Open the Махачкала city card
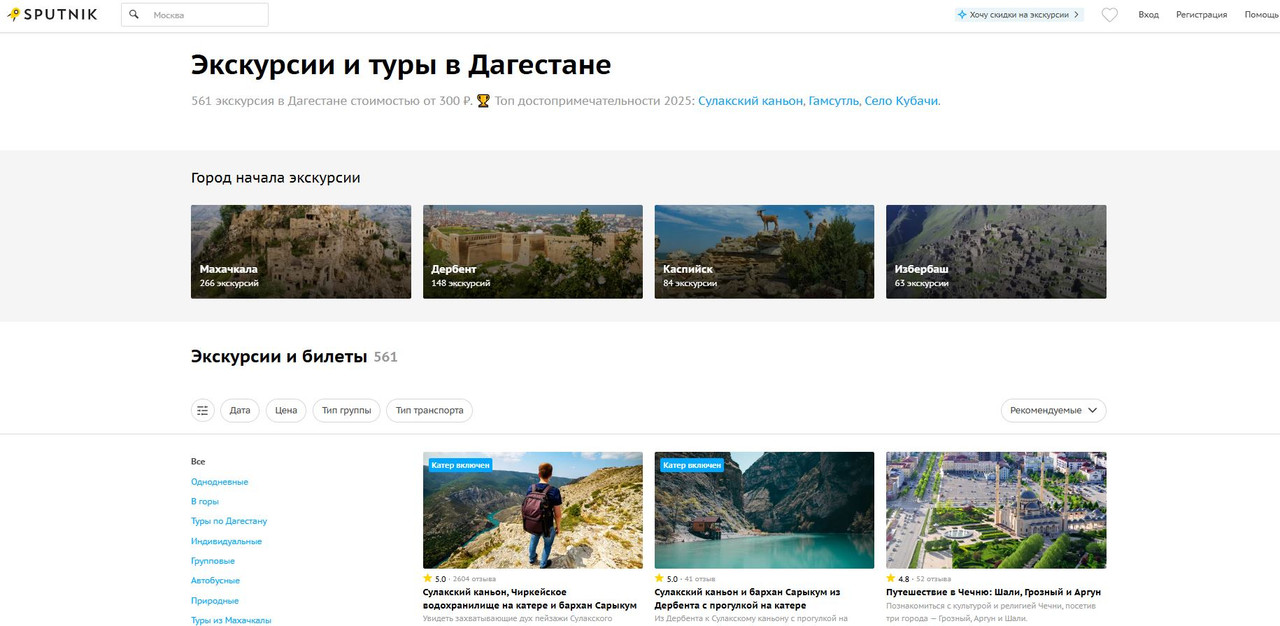This screenshot has height=626, width=1280. pyautogui.click(x=301, y=252)
